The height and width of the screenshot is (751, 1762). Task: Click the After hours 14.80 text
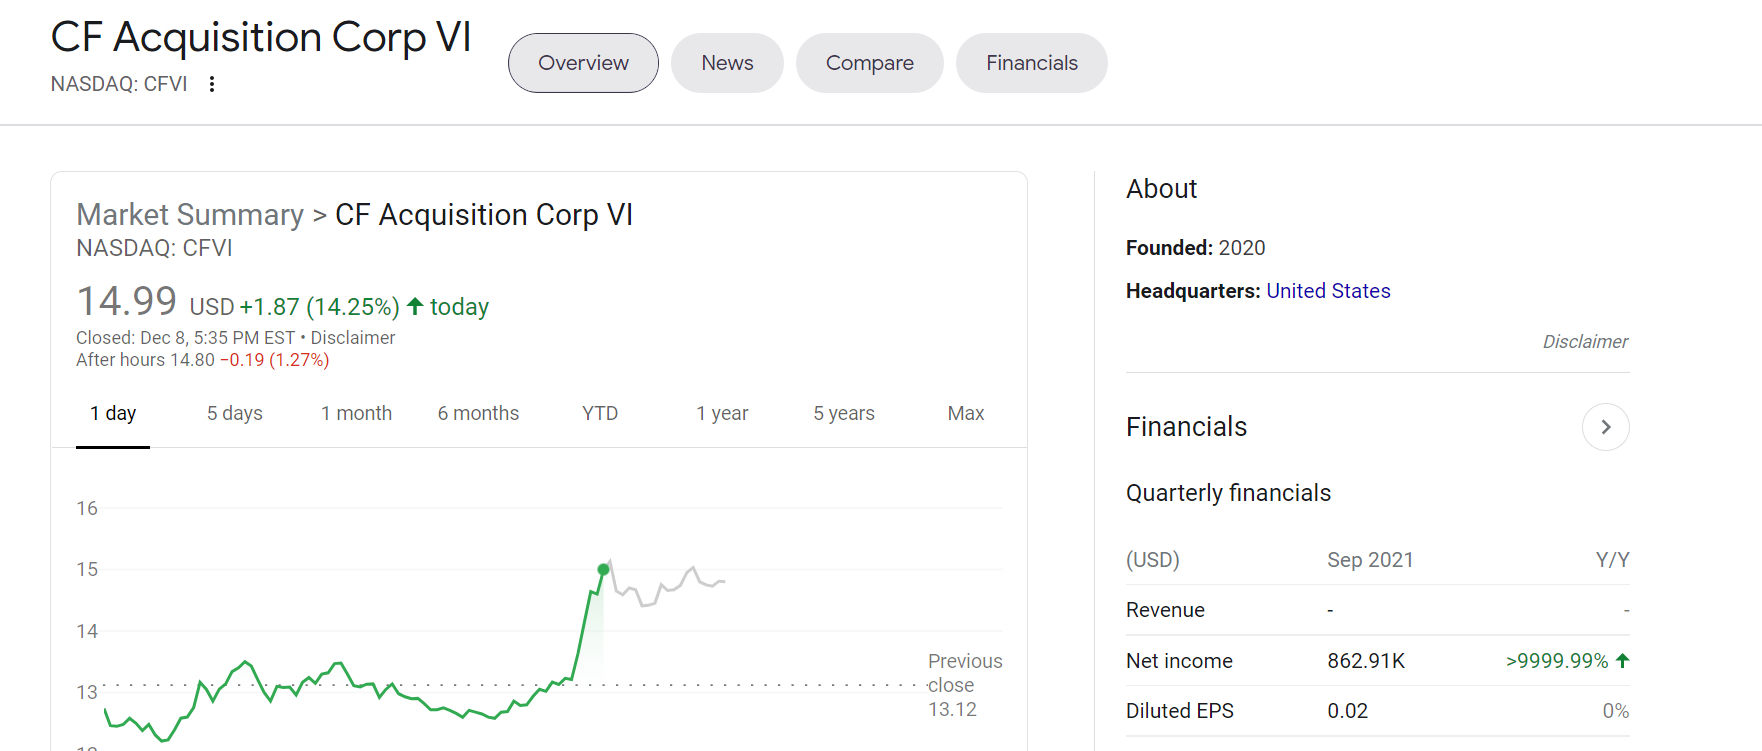(x=146, y=360)
